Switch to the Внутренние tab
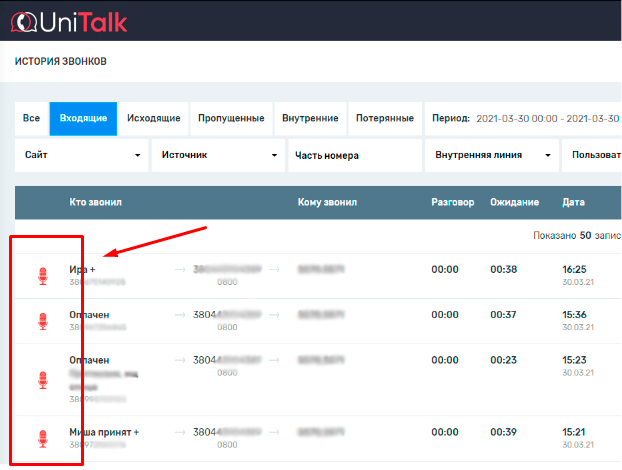The height and width of the screenshot is (470, 622). tap(310, 118)
